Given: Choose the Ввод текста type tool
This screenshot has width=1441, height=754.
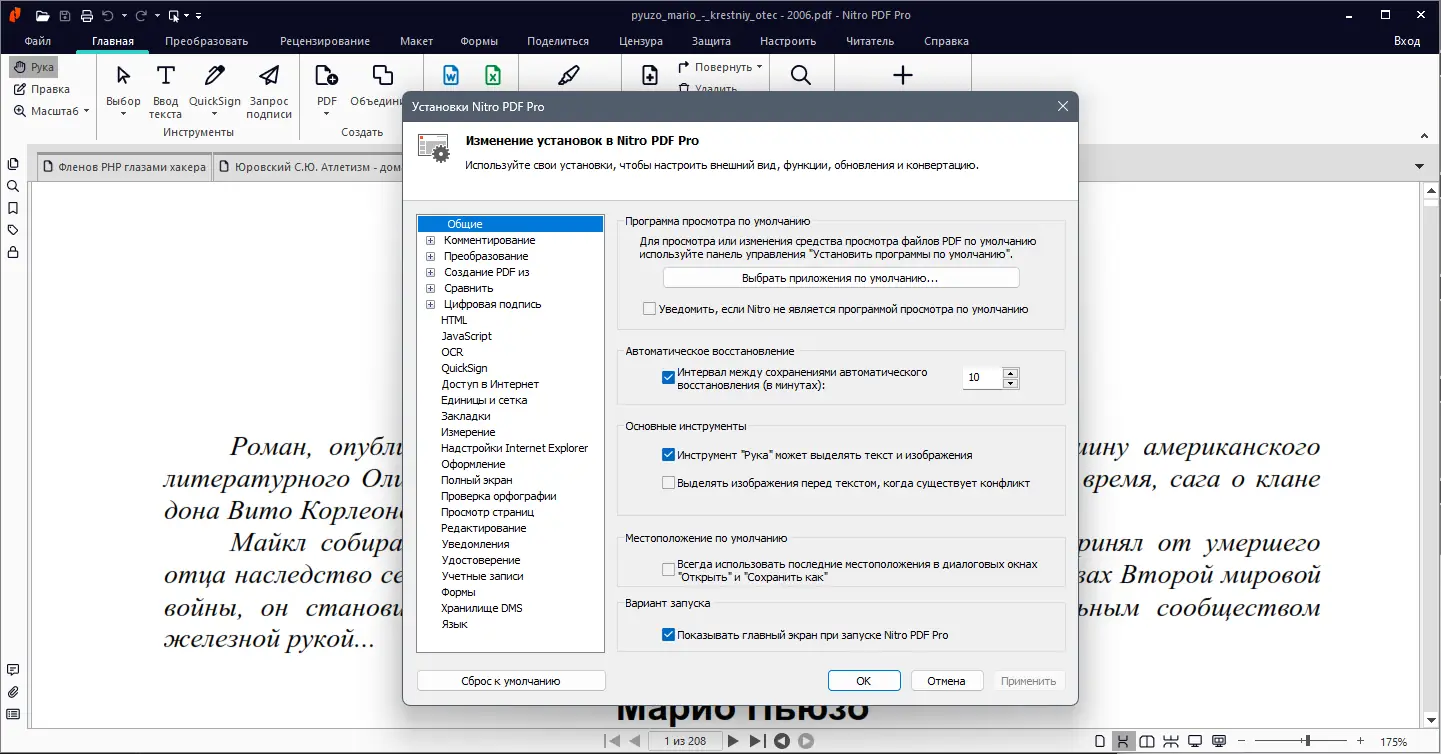Looking at the screenshot, I should coord(165,90).
